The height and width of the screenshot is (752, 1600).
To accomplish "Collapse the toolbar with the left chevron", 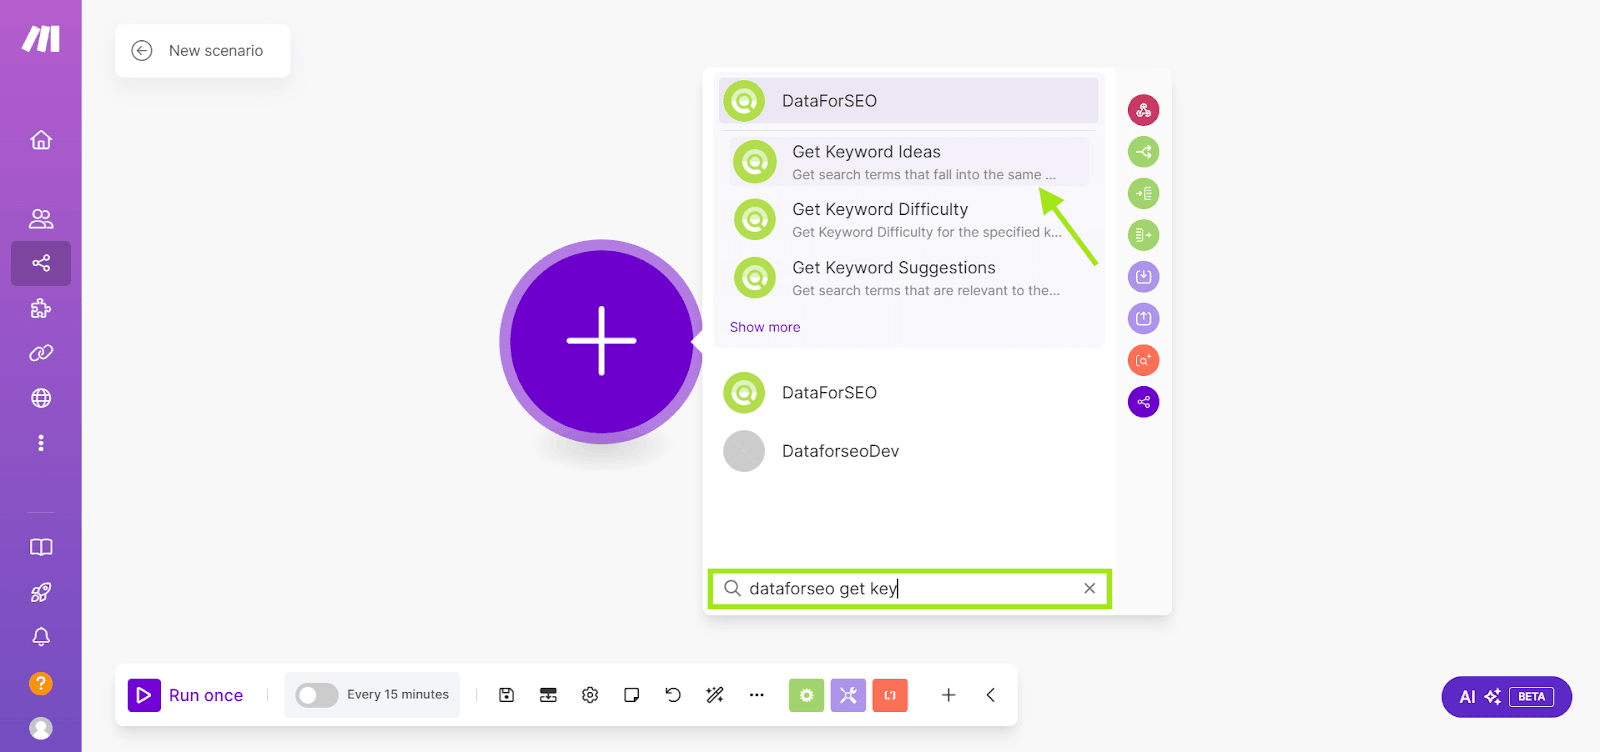I will pos(990,695).
